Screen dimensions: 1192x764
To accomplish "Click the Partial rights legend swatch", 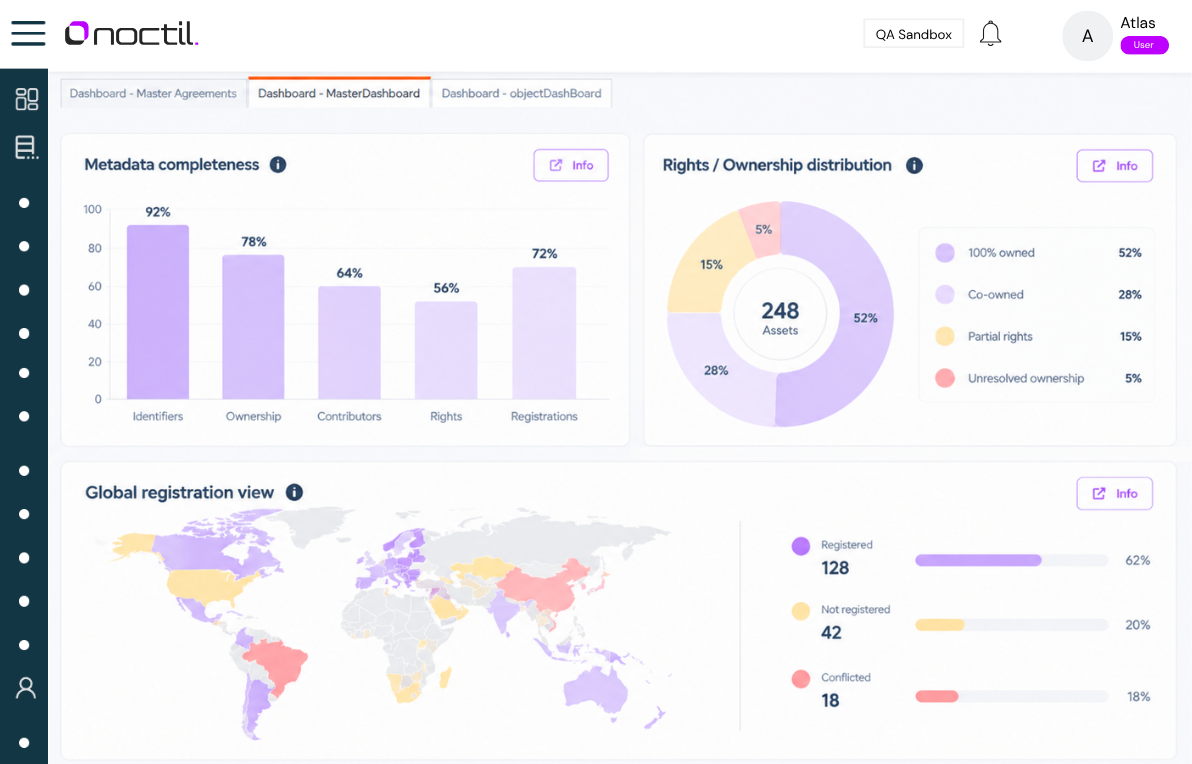I will (945, 337).
